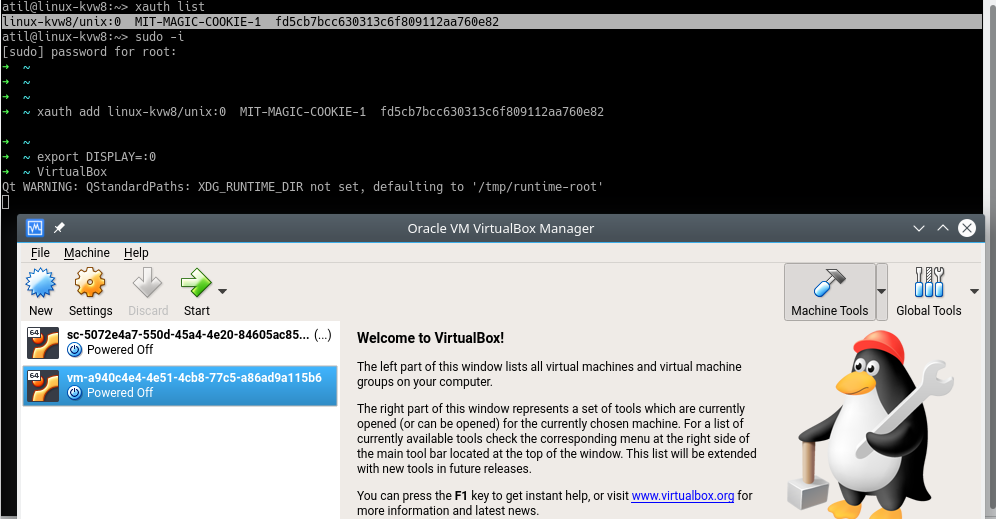Click the Welcome to VirtualBox! heading
Screen dimensions: 996x519
click(x=431, y=338)
